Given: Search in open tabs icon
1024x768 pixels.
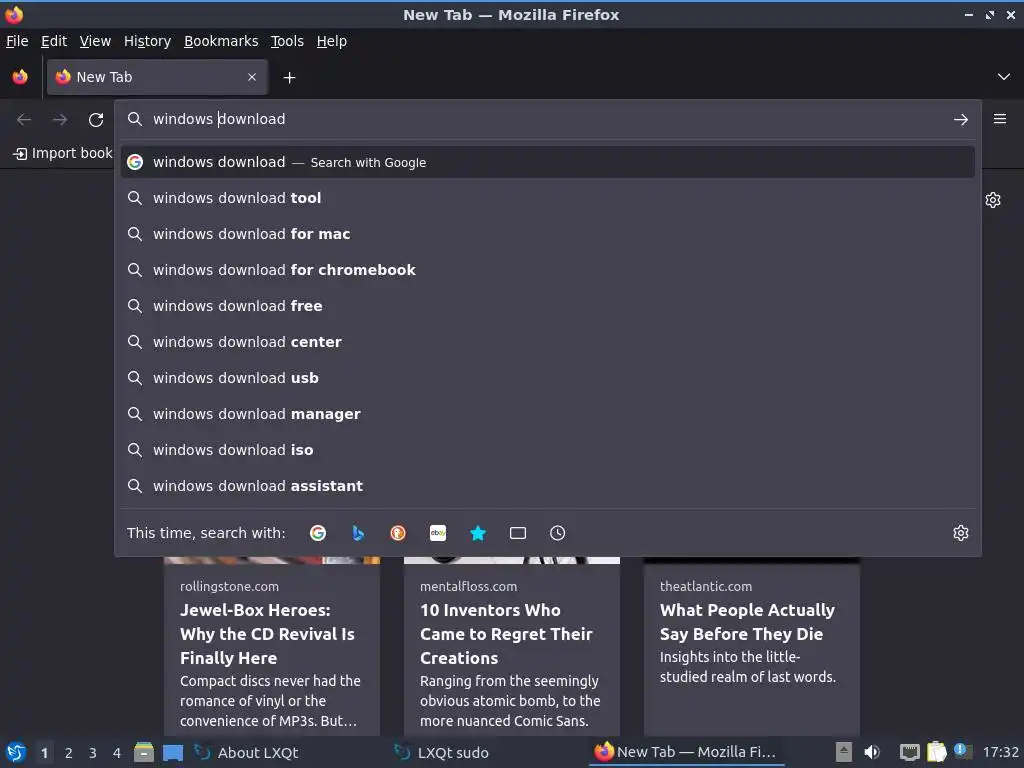Looking at the screenshot, I should pos(518,533).
